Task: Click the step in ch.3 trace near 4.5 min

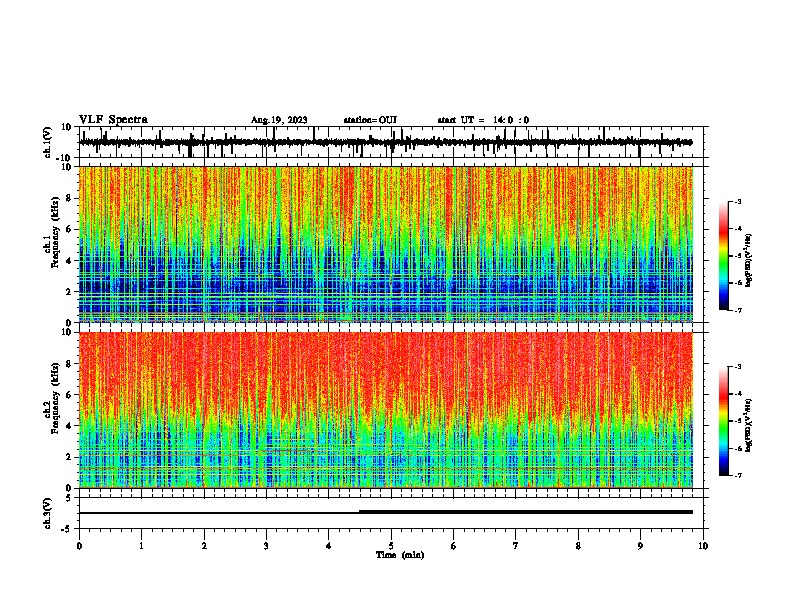Action: click(x=360, y=512)
